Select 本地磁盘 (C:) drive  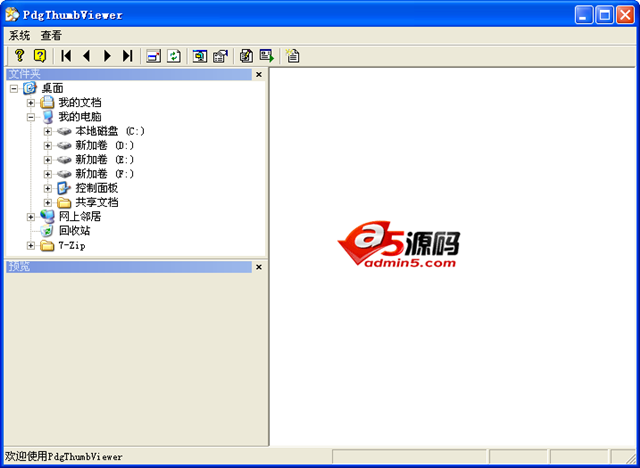pos(110,131)
